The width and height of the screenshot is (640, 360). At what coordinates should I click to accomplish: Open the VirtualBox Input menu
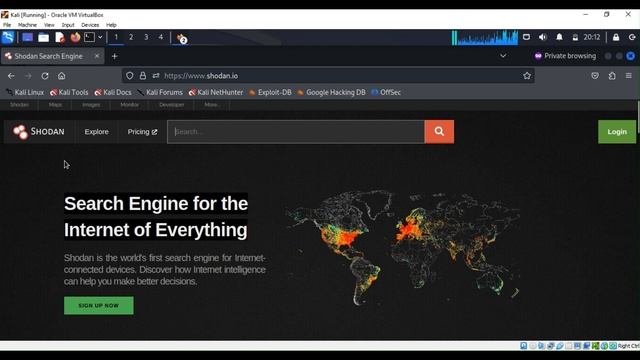68,25
